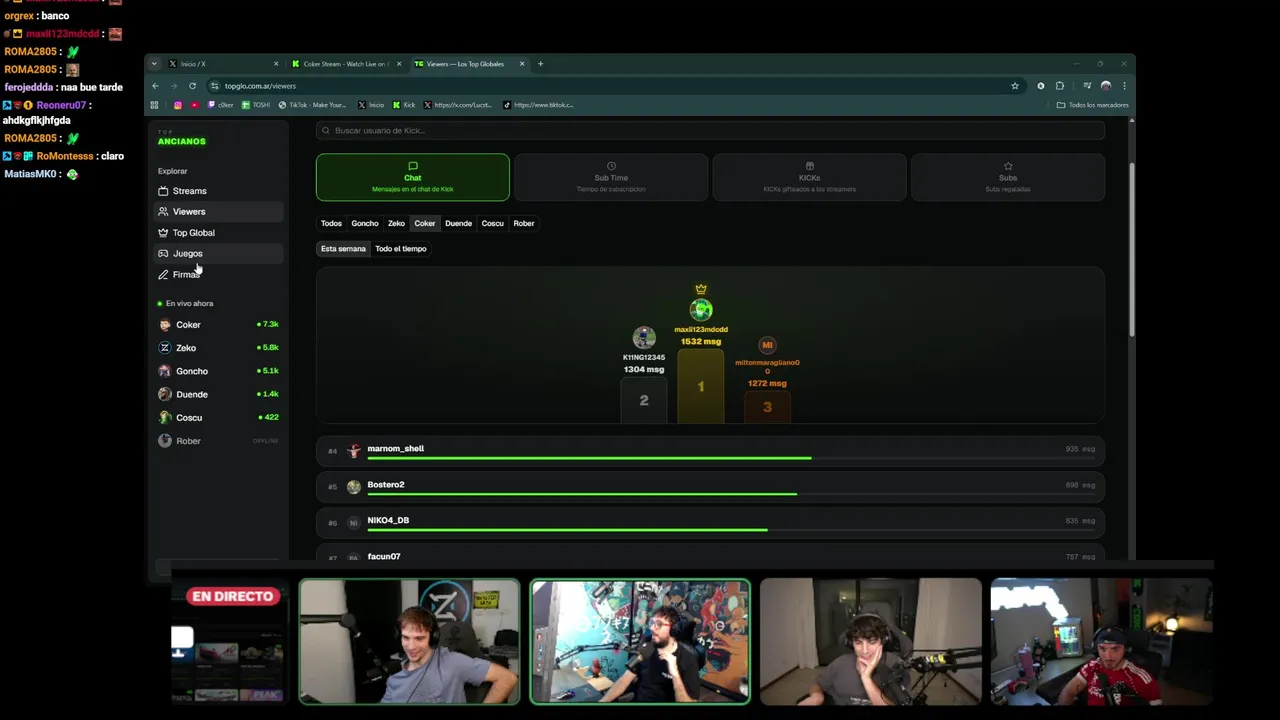Open the Kick bookmark
Image resolution: width=1280 pixels, height=720 pixels.
point(404,105)
